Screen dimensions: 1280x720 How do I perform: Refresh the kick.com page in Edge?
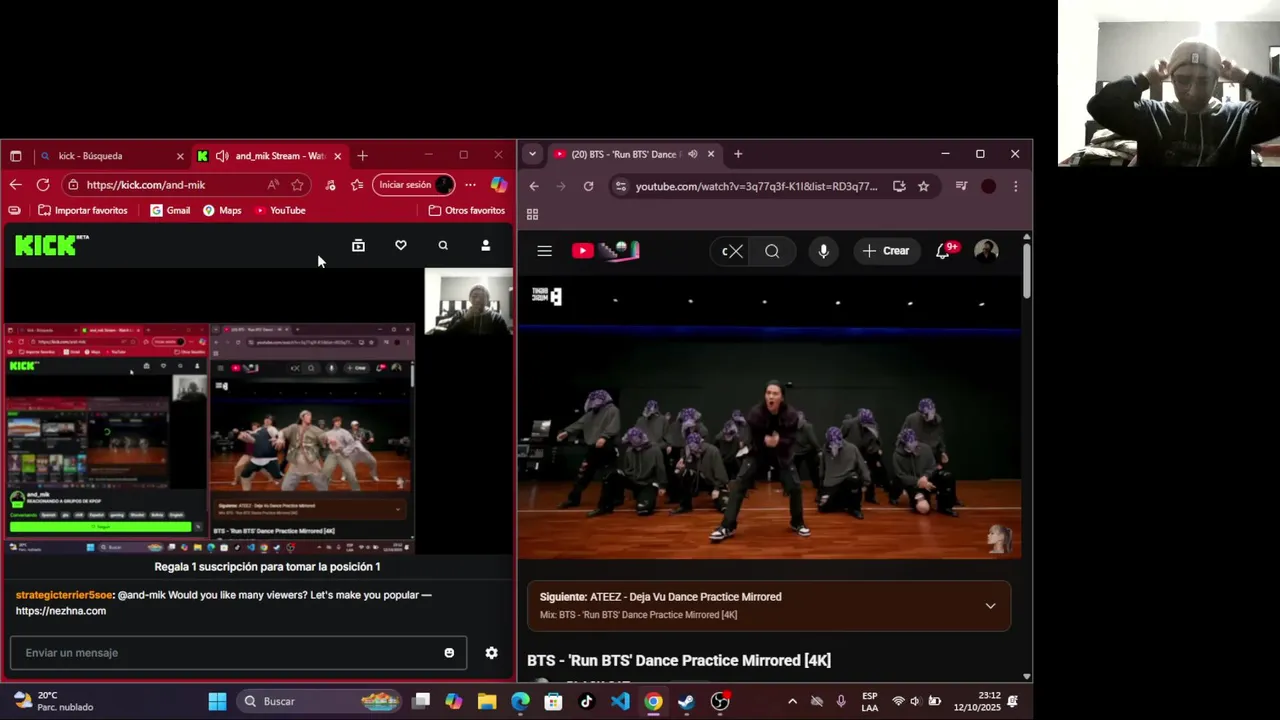pyautogui.click(x=43, y=185)
